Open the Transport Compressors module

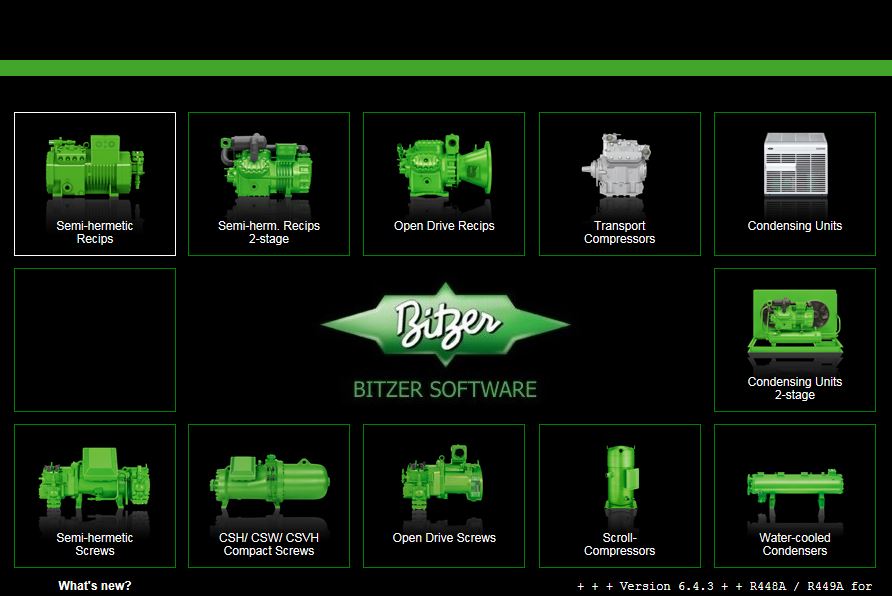[x=619, y=183]
